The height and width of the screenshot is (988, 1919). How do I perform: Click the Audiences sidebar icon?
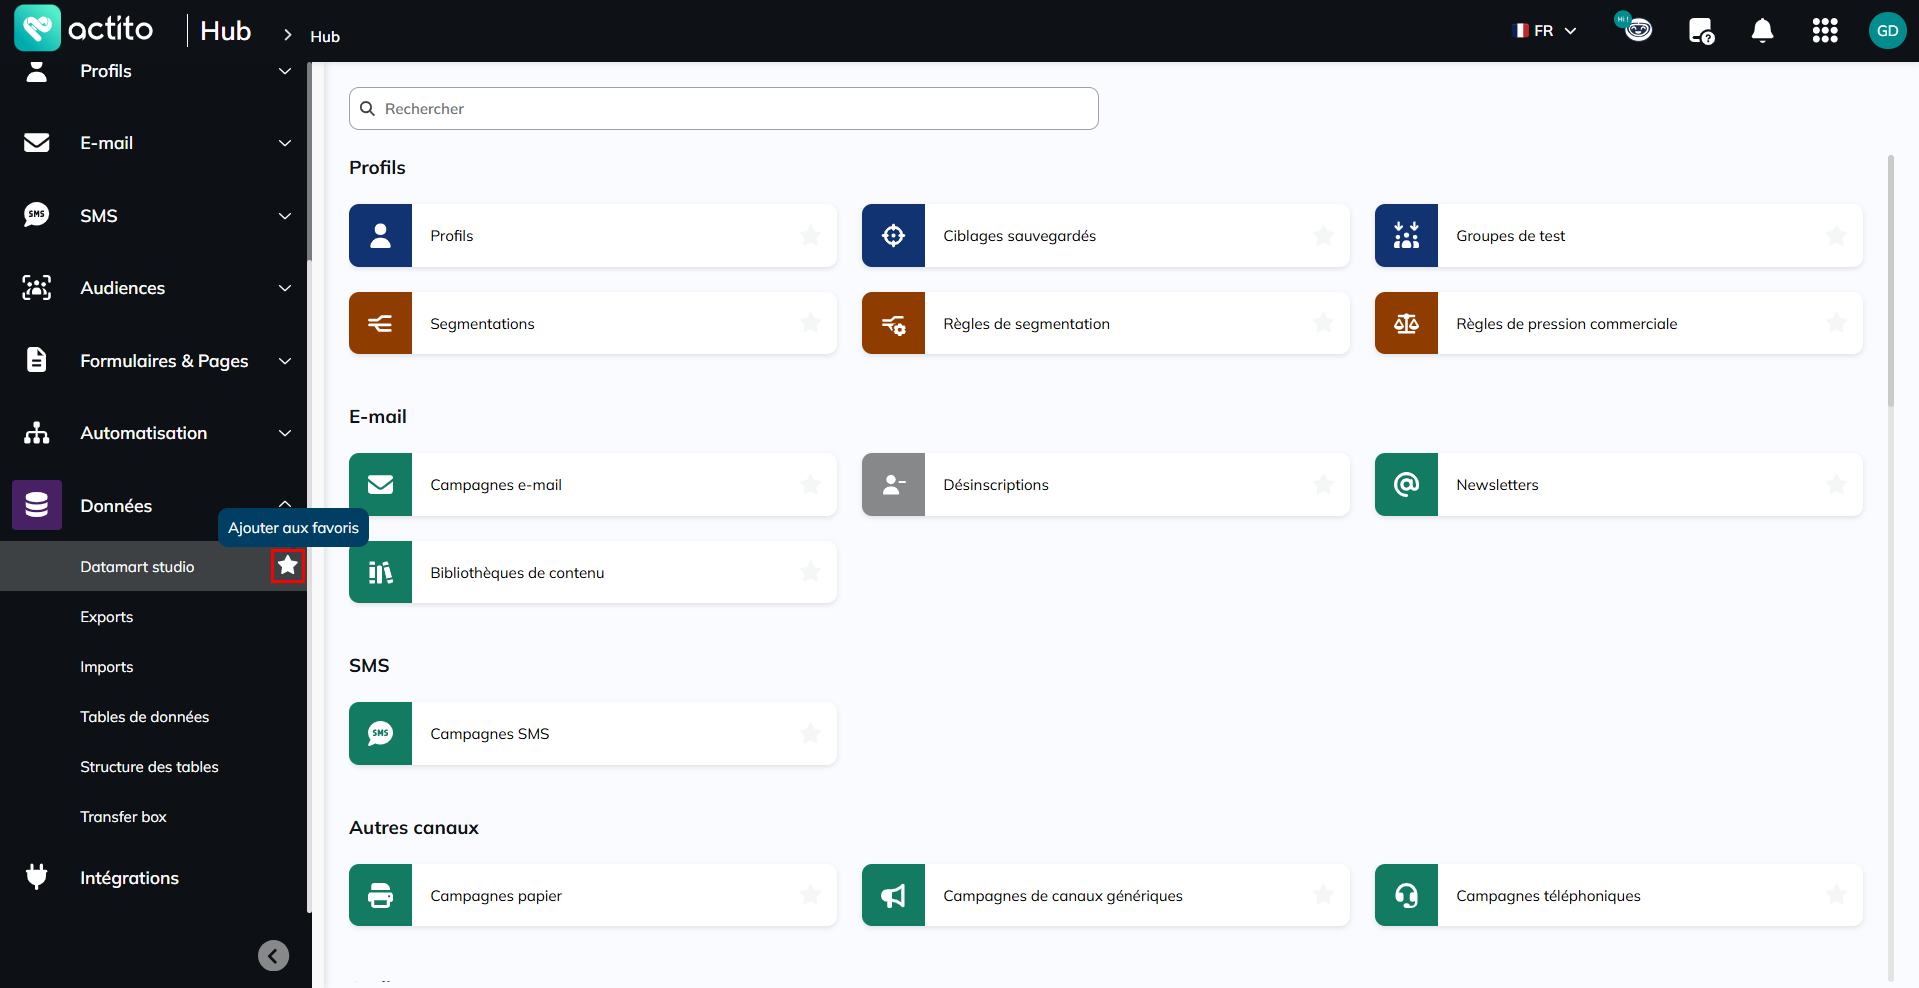37,288
